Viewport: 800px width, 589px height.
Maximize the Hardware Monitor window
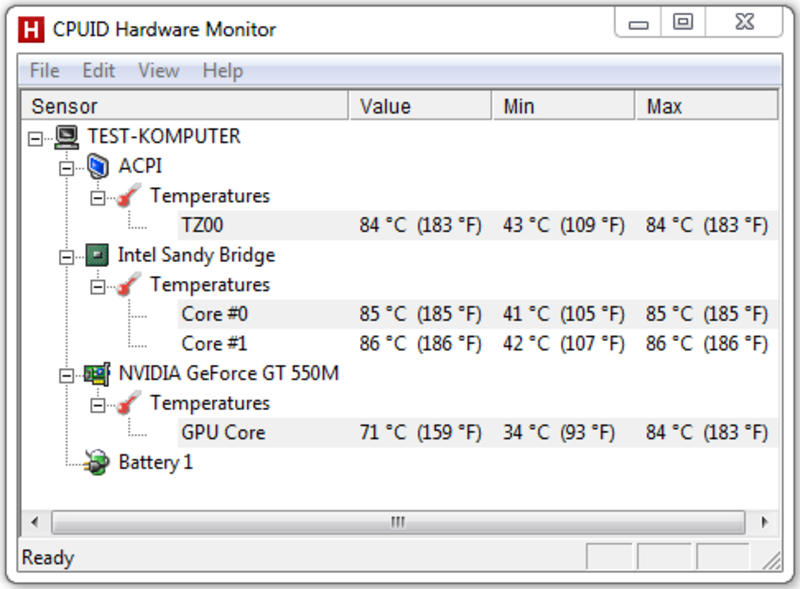[x=683, y=22]
